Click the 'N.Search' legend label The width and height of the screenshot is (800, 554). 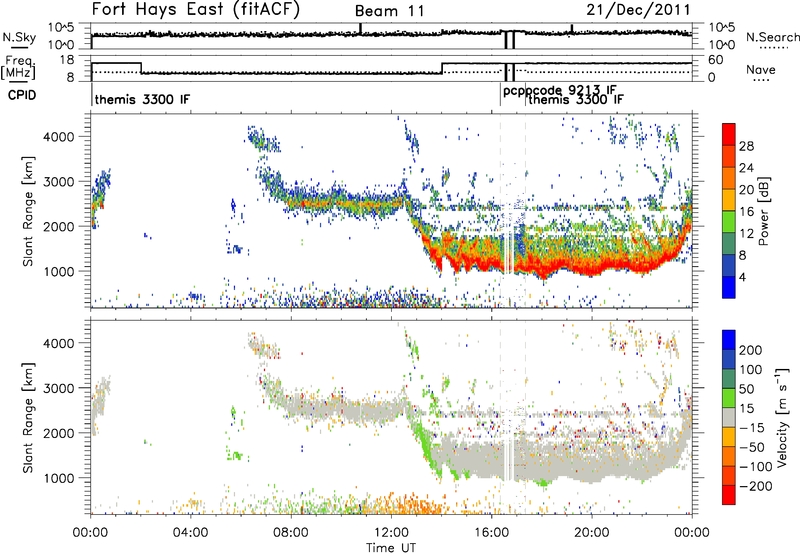pos(772,37)
